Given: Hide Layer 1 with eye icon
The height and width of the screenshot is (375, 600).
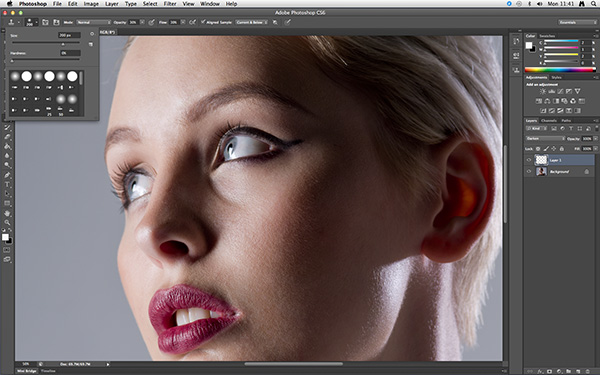Looking at the screenshot, I should 529,160.
